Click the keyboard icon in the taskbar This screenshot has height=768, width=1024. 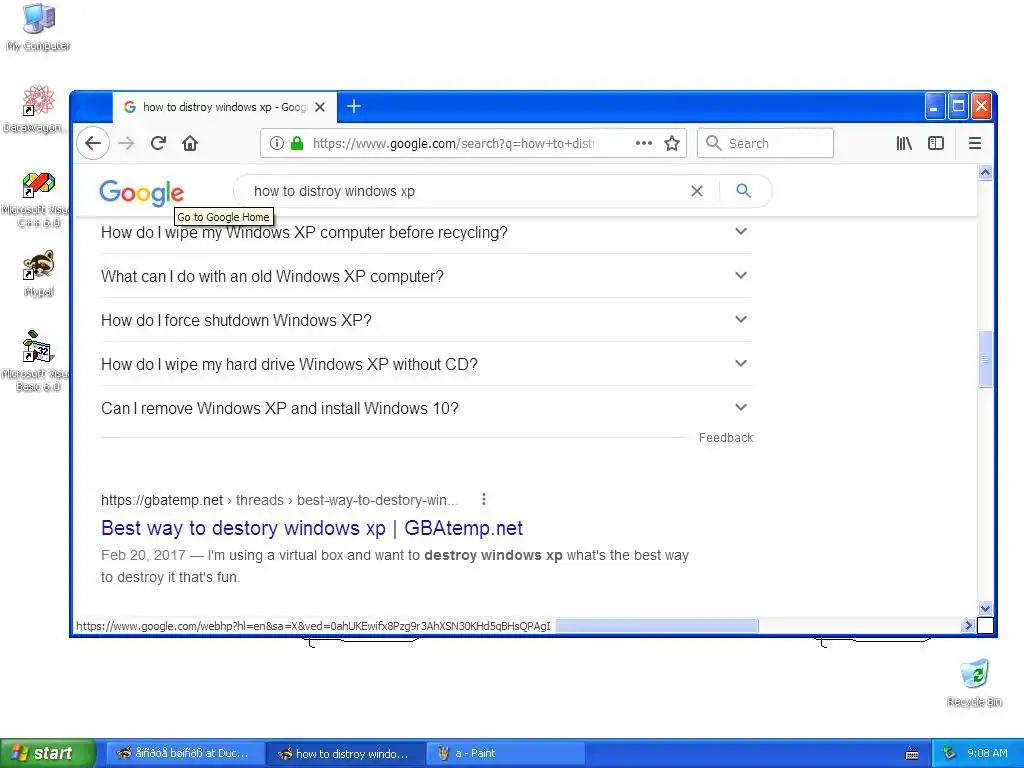pyautogui.click(x=912, y=754)
